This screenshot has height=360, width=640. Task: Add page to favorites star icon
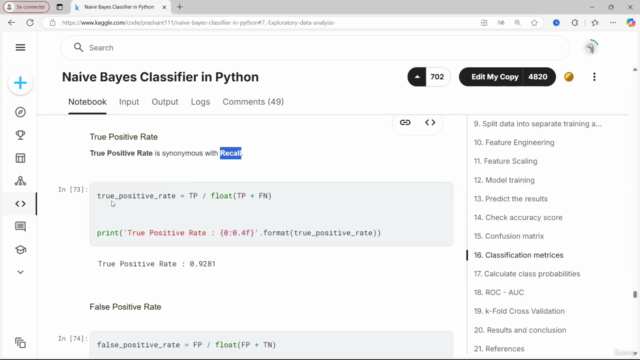[534, 23]
